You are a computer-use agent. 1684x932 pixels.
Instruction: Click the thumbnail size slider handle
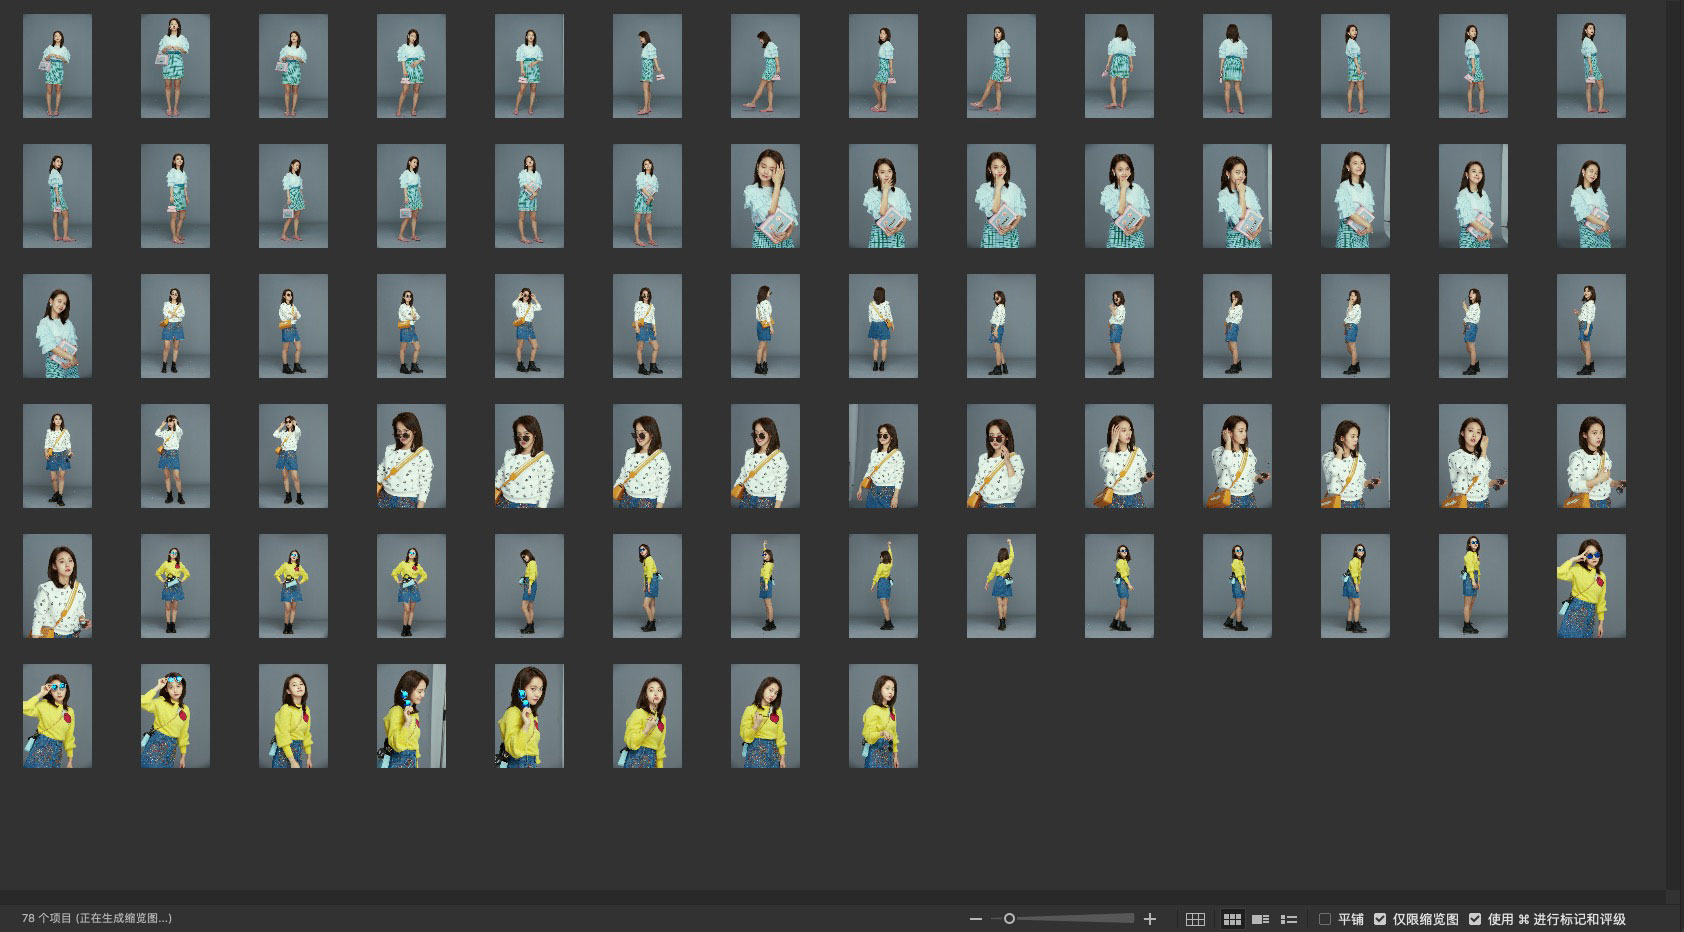pyautogui.click(x=1009, y=919)
